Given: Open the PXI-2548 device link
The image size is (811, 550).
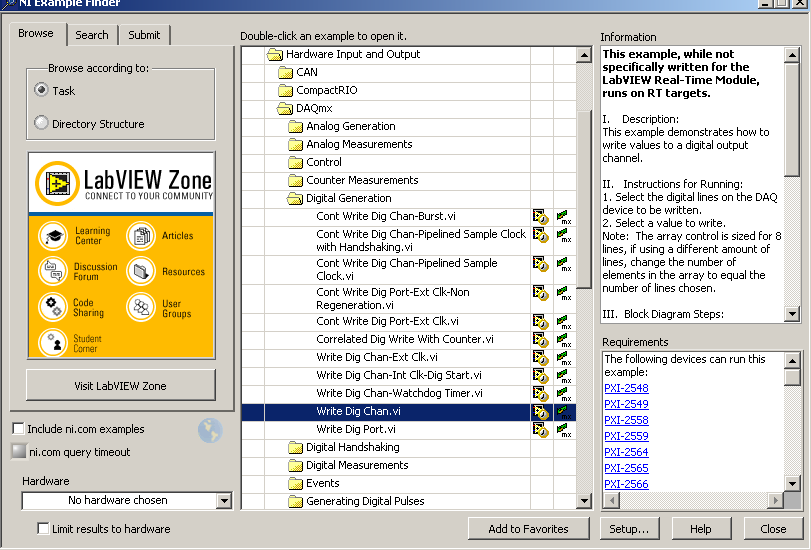Looking at the screenshot, I should 626,388.
